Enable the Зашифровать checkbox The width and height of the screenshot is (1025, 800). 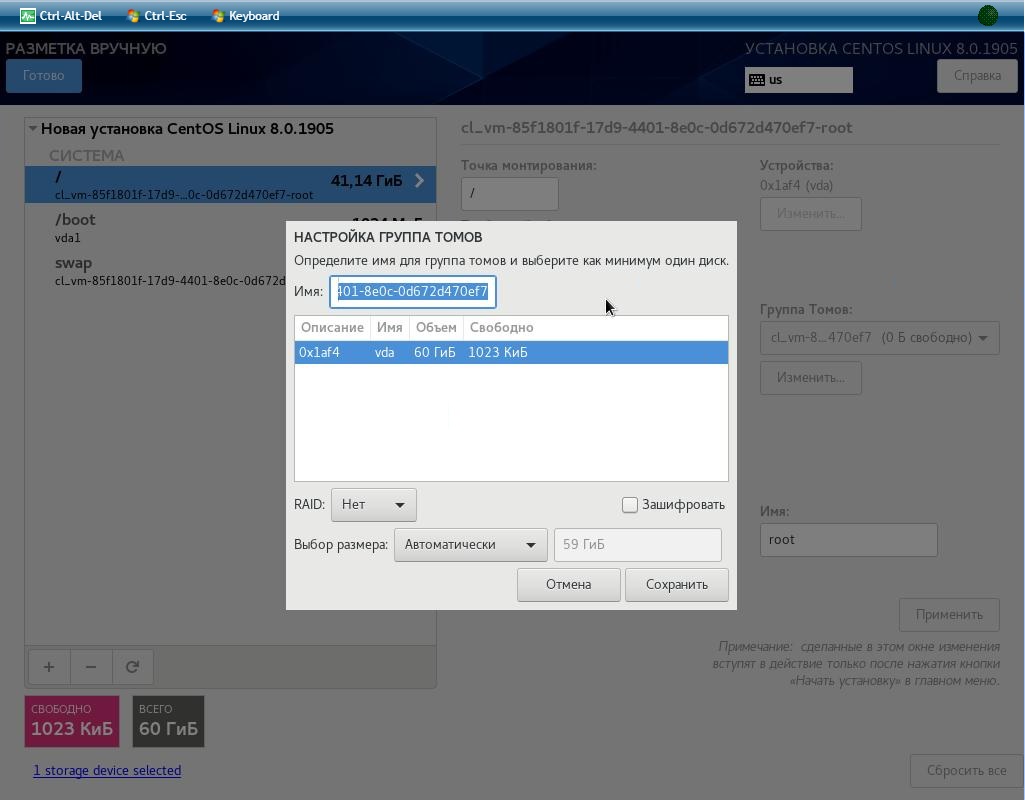coord(630,505)
